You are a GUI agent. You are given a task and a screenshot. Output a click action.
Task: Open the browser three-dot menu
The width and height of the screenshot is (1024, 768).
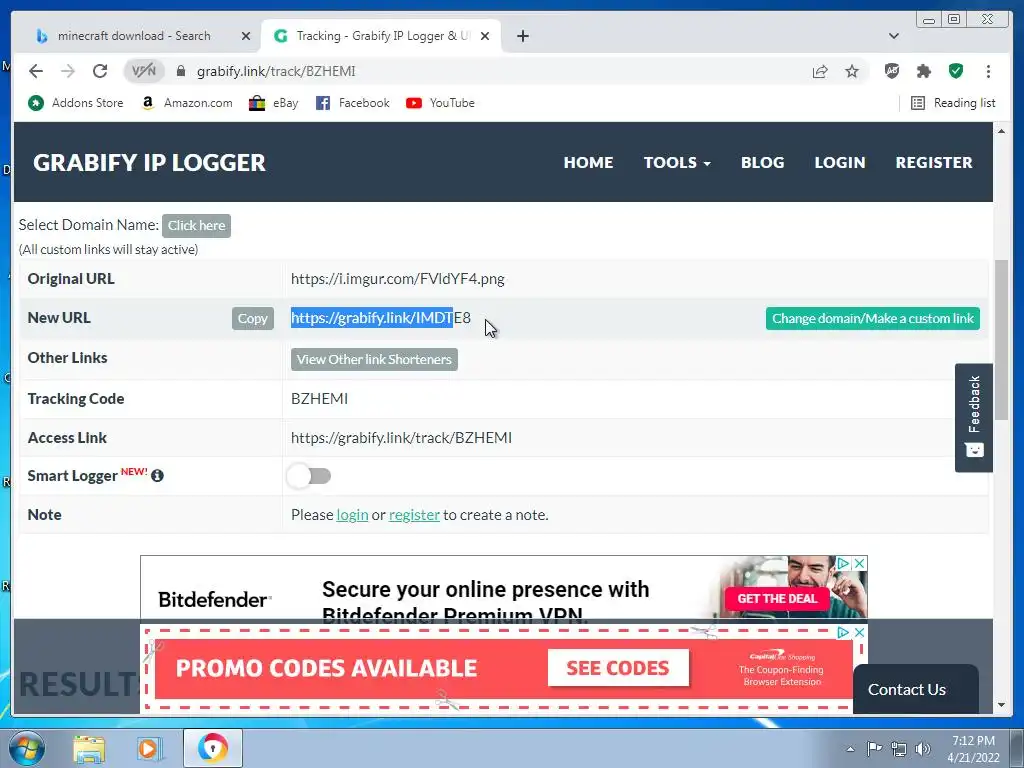point(988,71)
